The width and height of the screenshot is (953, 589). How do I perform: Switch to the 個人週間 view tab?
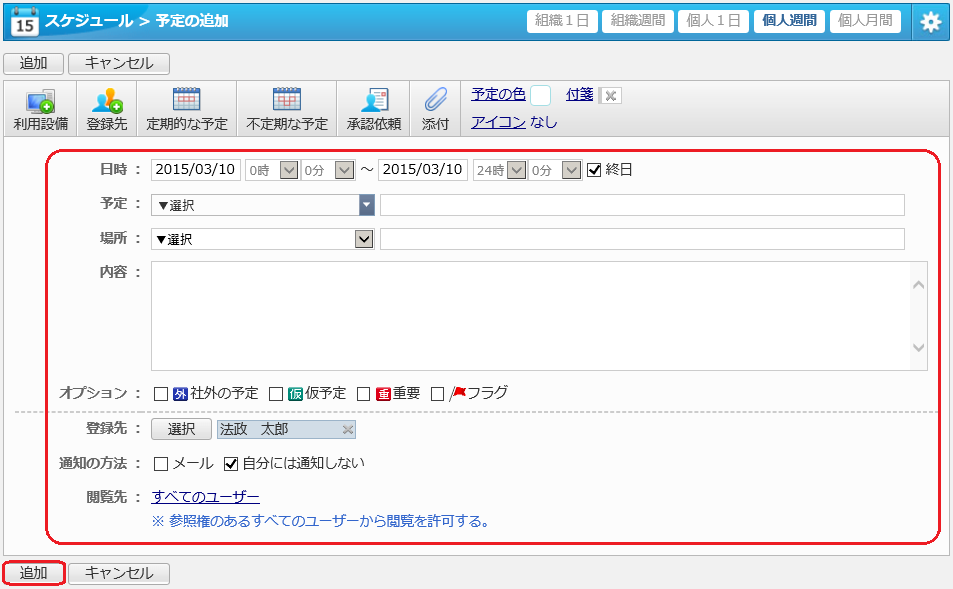(x=789, y=21)
